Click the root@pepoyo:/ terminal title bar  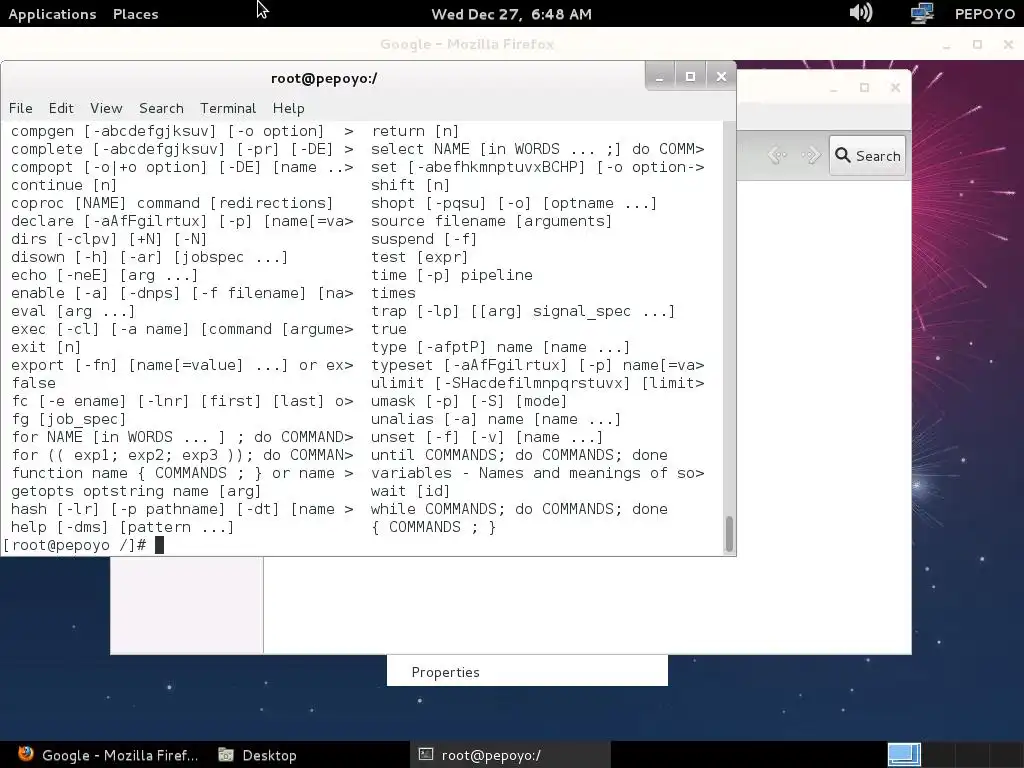pyautogui.click(x=324, y=78)
